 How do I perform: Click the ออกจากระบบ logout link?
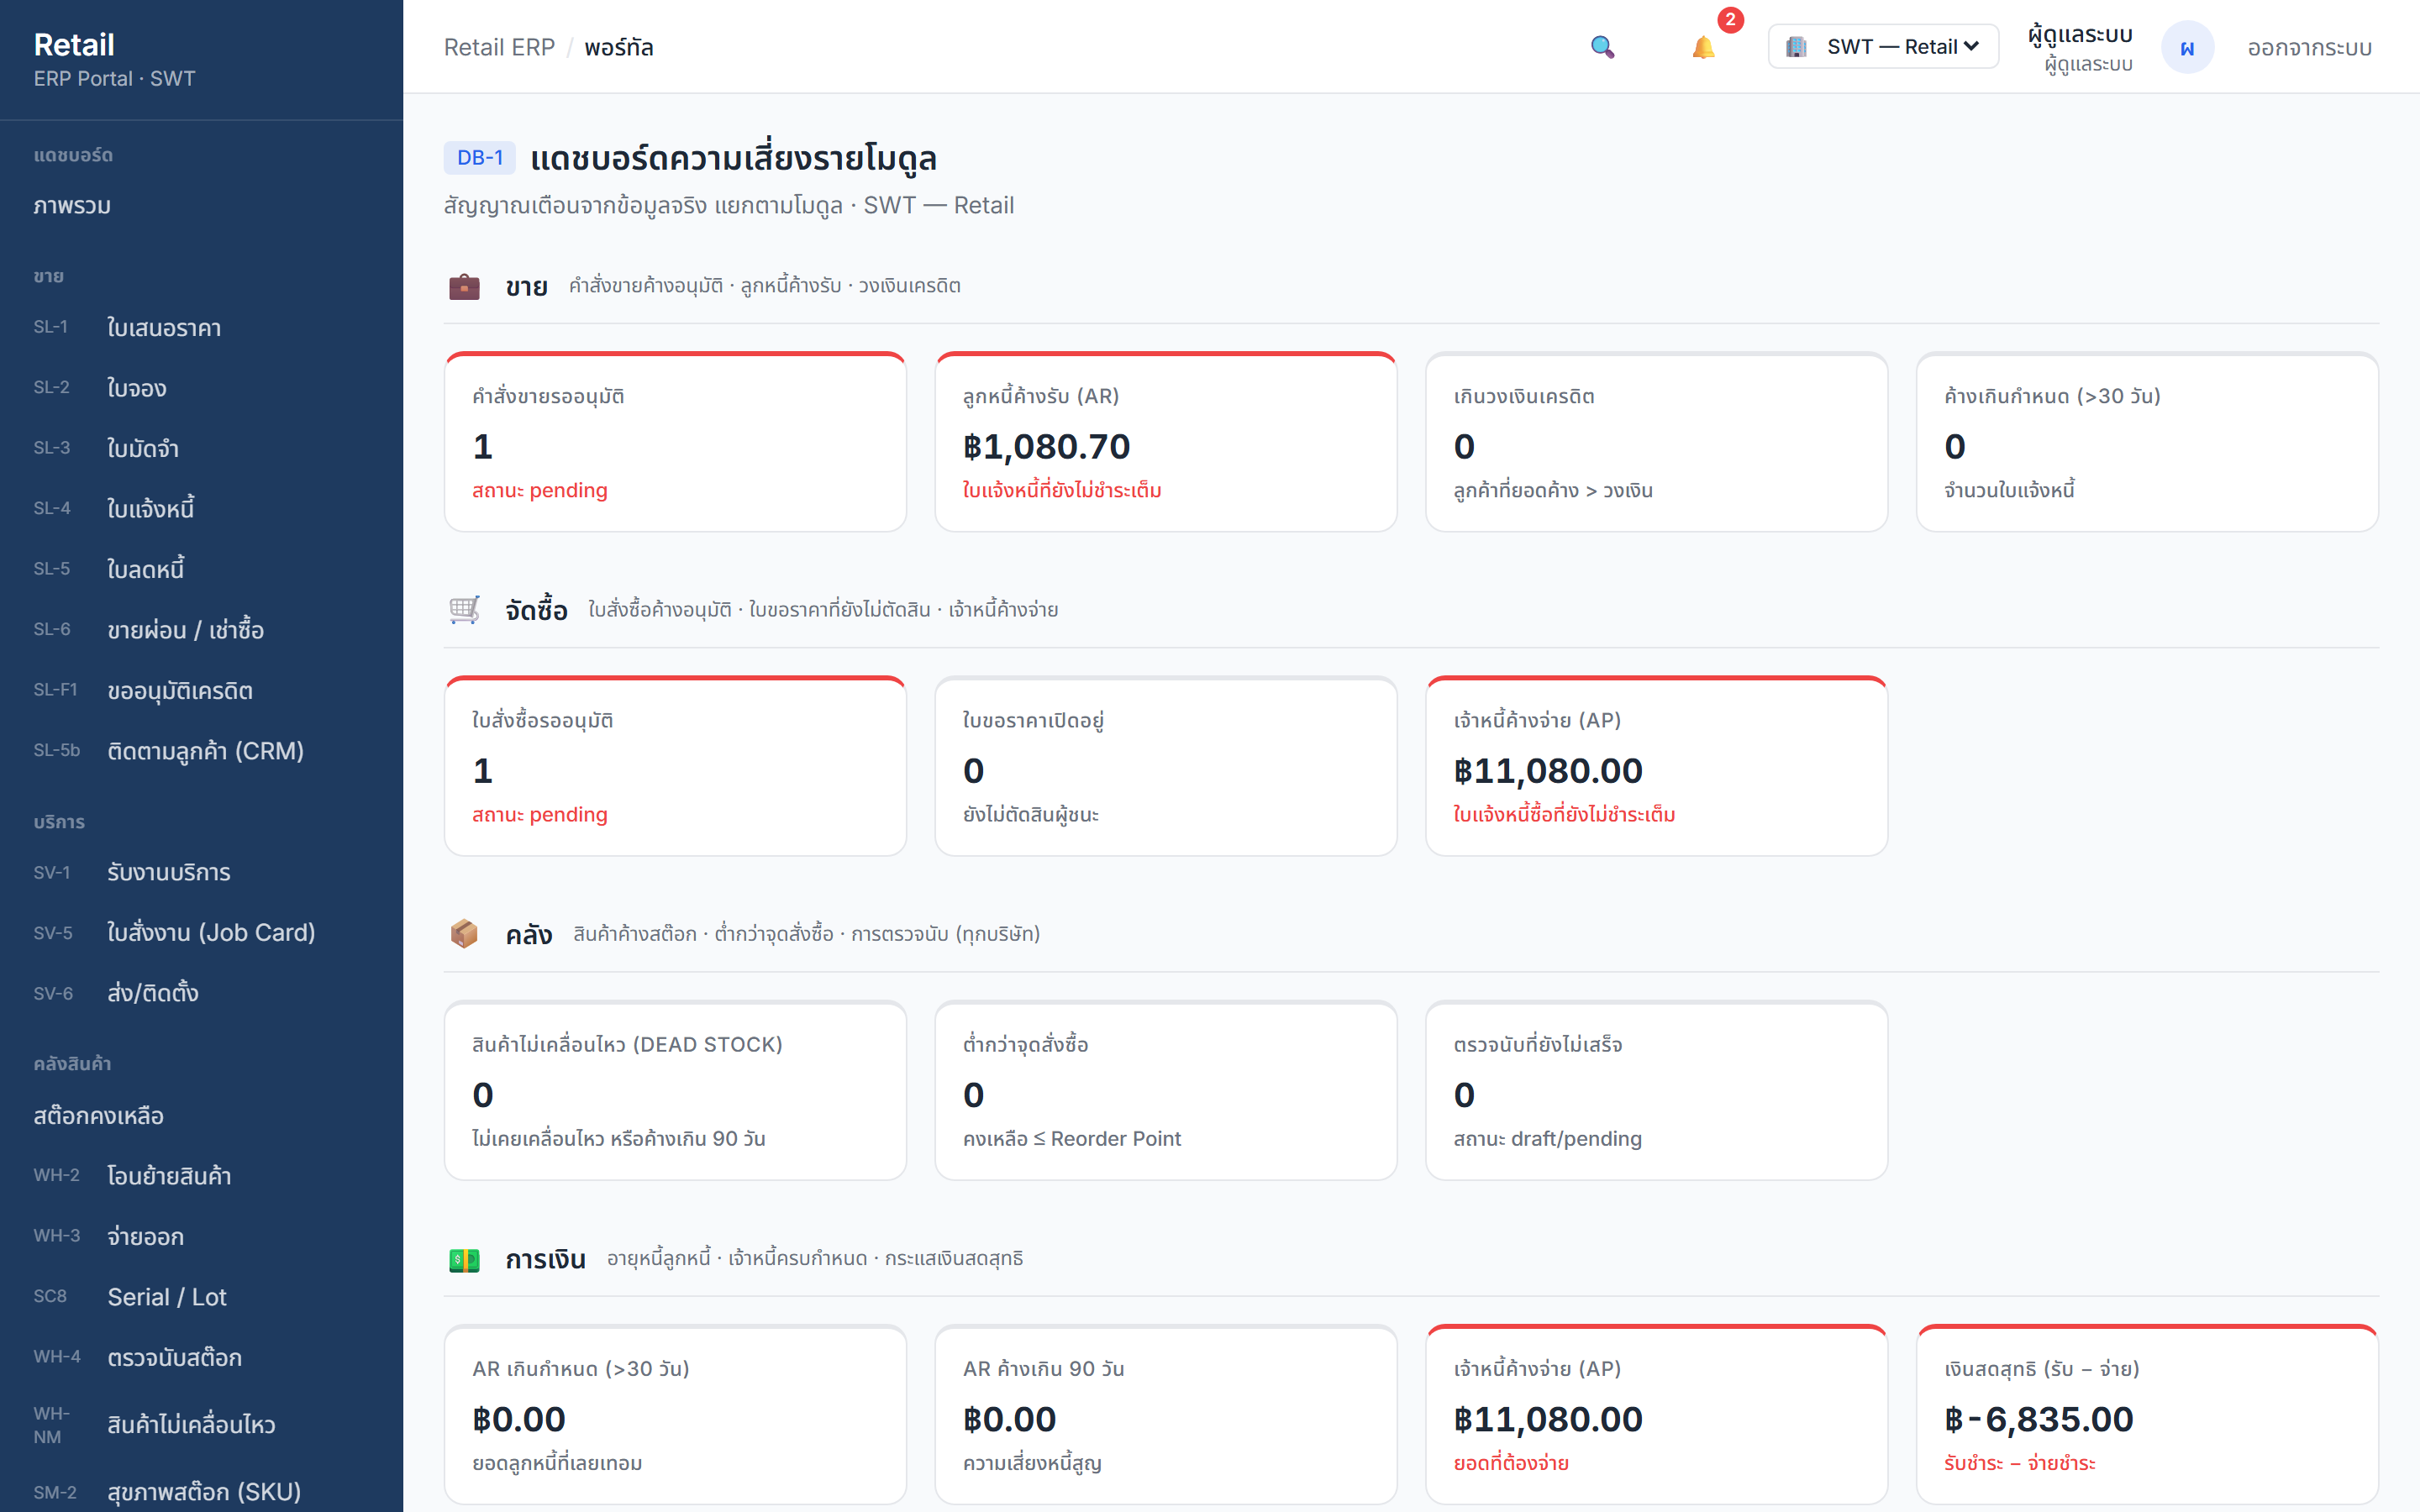coord(2309,47)
